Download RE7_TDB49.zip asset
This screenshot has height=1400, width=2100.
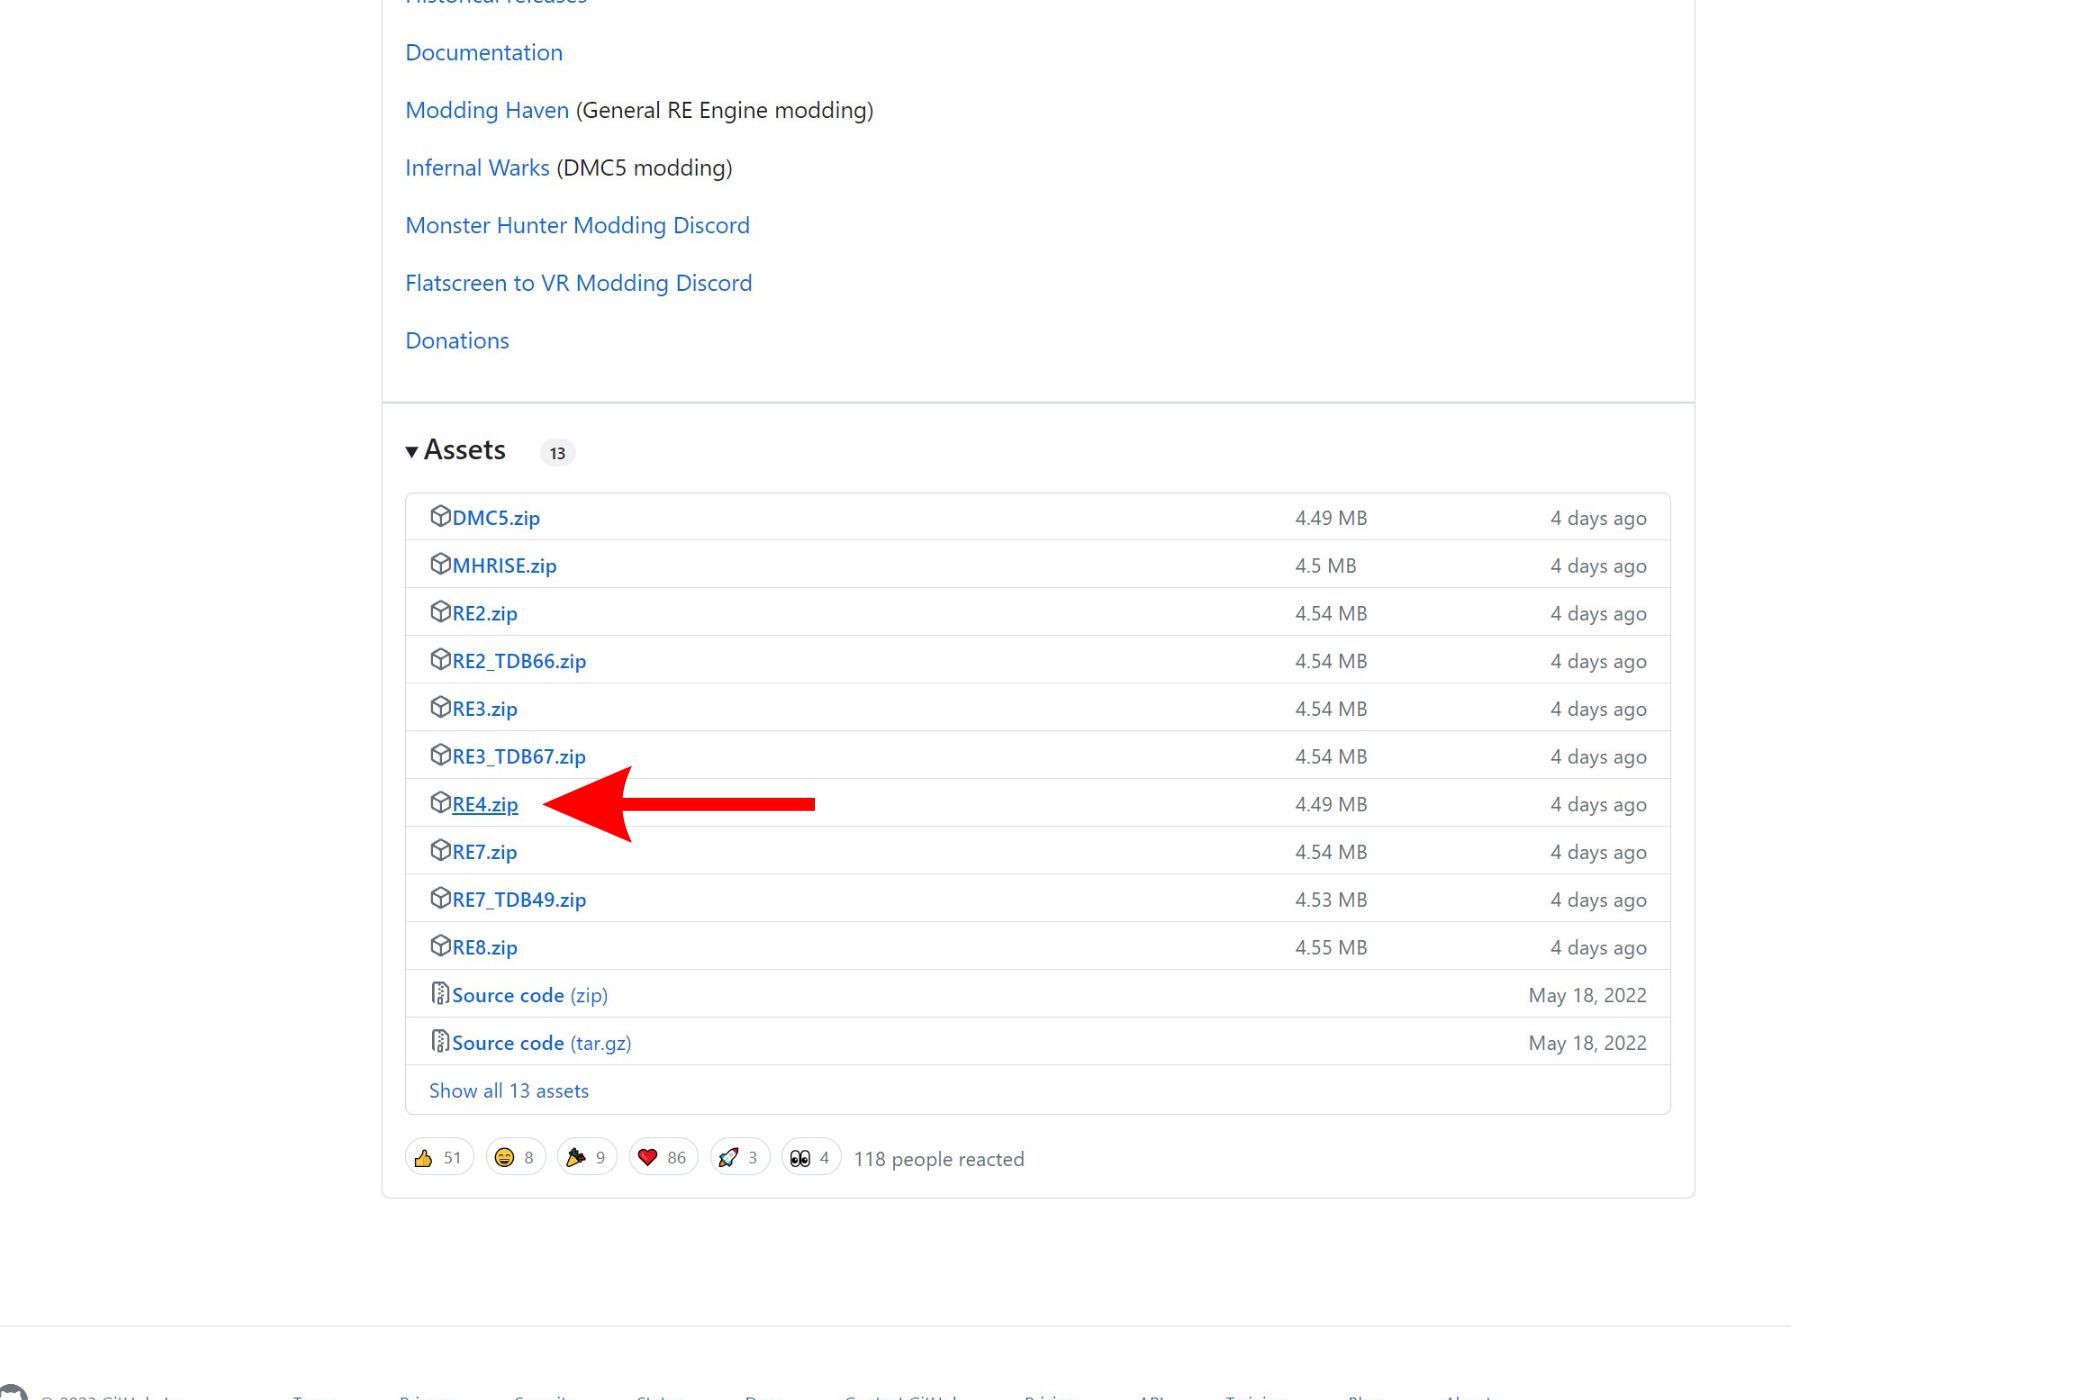519,900
